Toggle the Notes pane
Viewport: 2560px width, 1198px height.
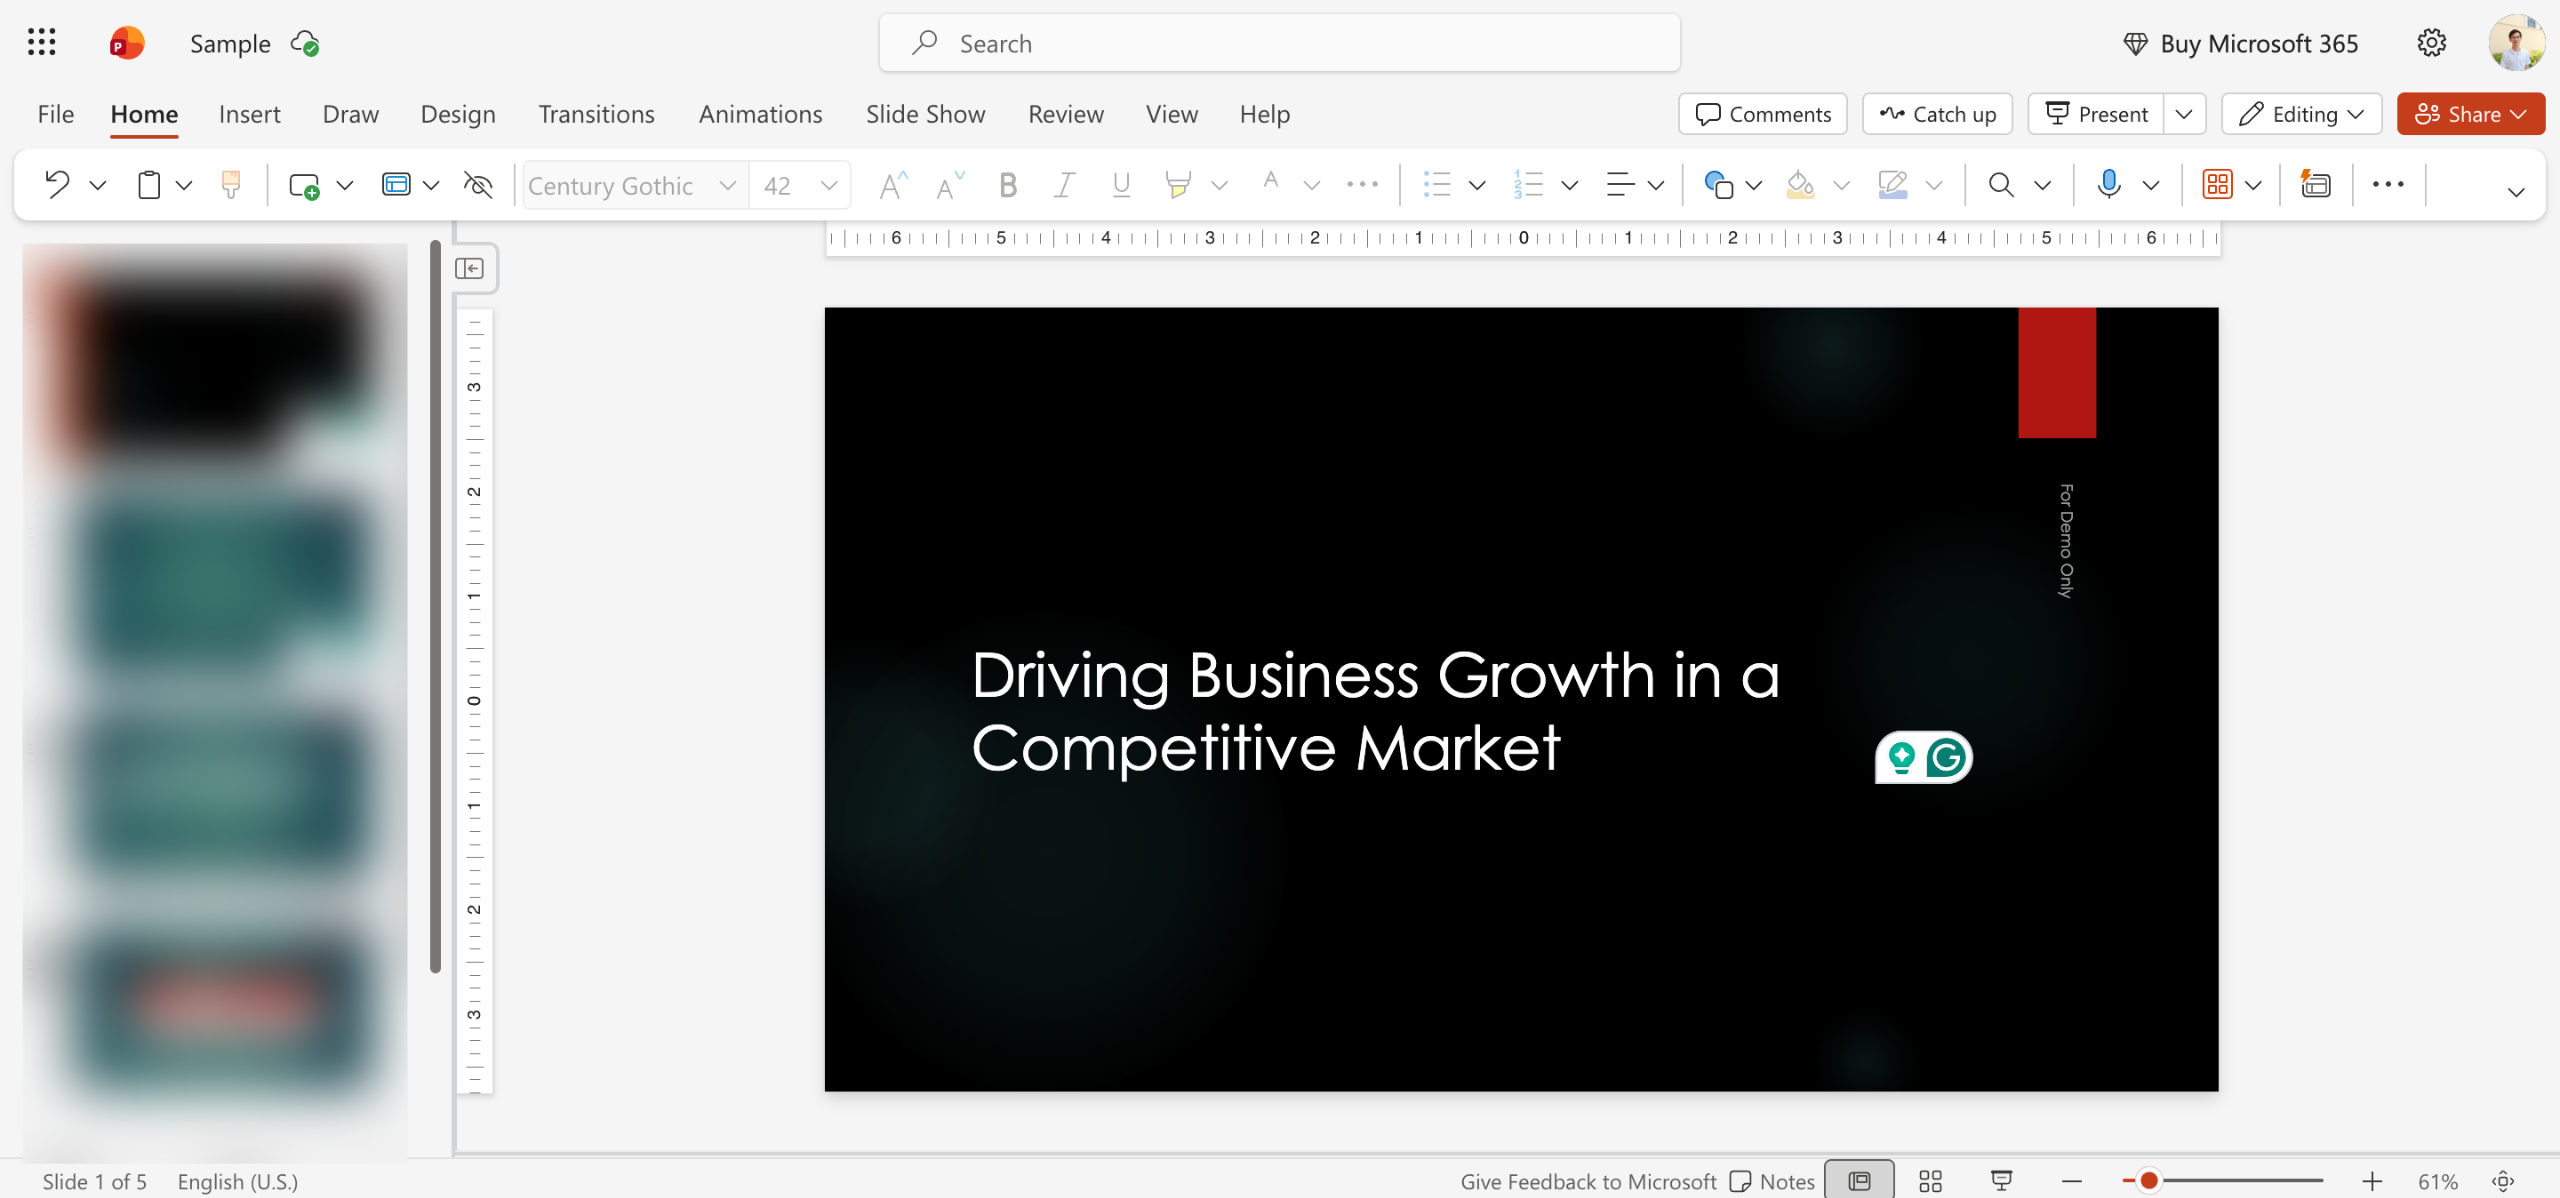pos(1772,1181)
